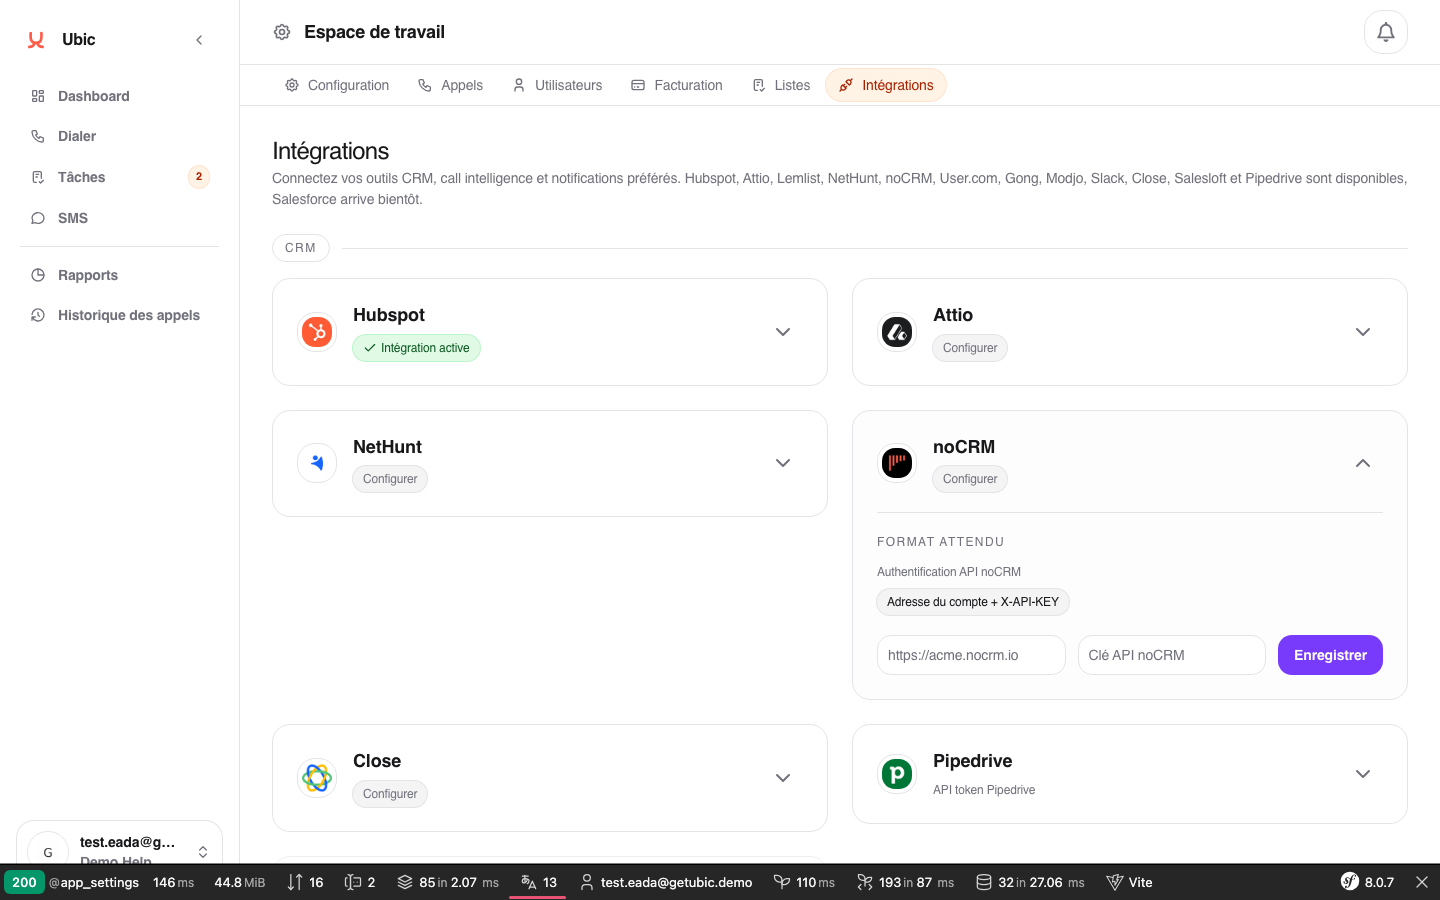Switch to the Configuration tab
Viewport: 1440px width, 900px height.
tap(337, 85)
